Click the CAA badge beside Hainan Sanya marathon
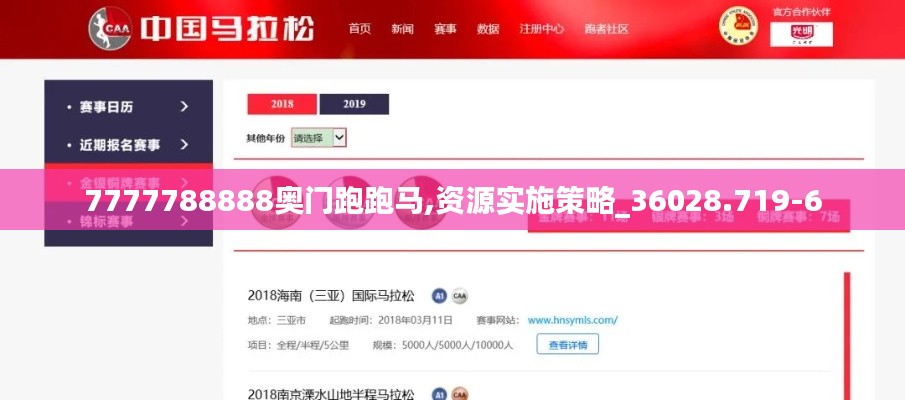This screenshot has width=905, height=400. pos(459,297)
